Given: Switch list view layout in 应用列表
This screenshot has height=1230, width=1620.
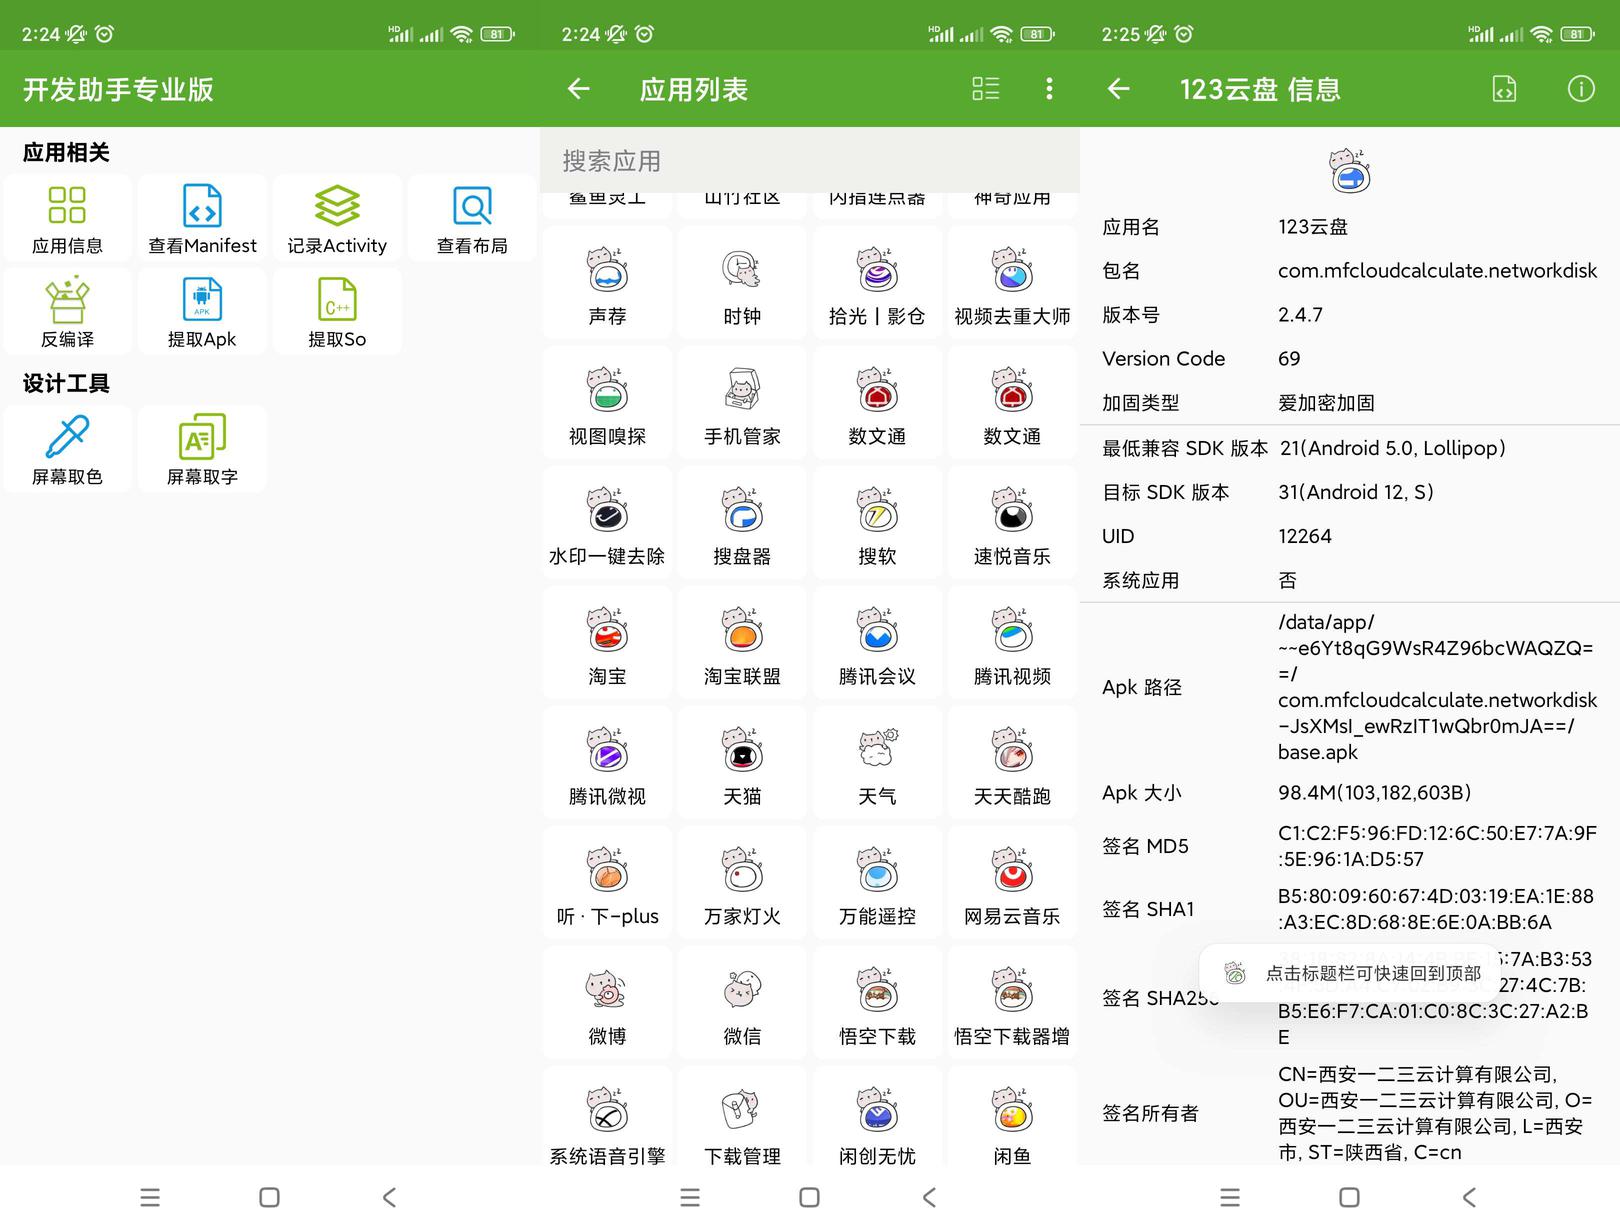Looking at the screenshot, I should 985,89.
